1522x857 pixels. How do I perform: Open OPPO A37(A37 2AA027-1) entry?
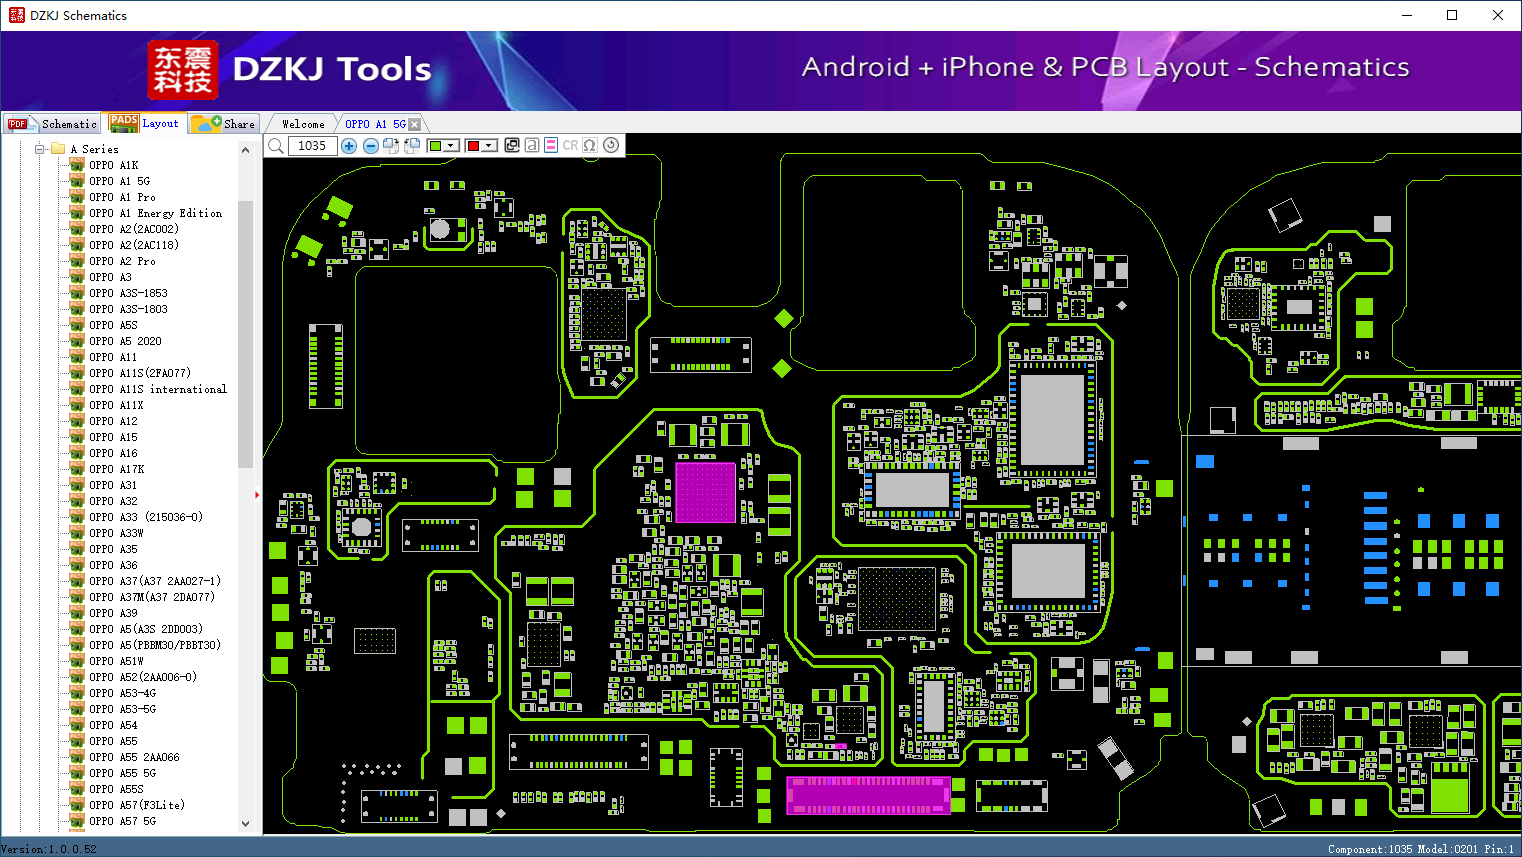(x=155, y=581)
